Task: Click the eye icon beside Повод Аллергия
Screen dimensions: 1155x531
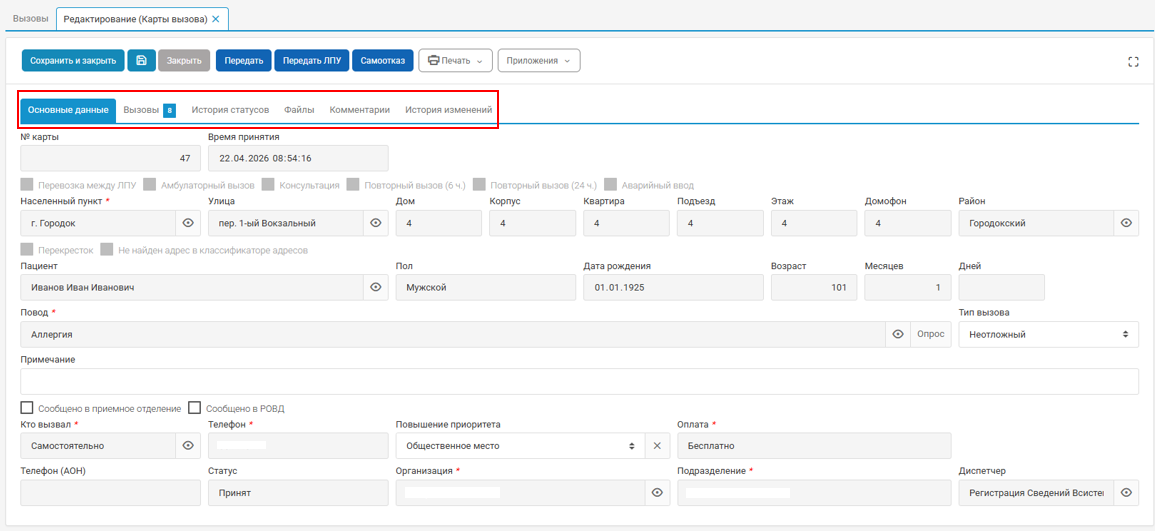Action: [x=897, y=334]
